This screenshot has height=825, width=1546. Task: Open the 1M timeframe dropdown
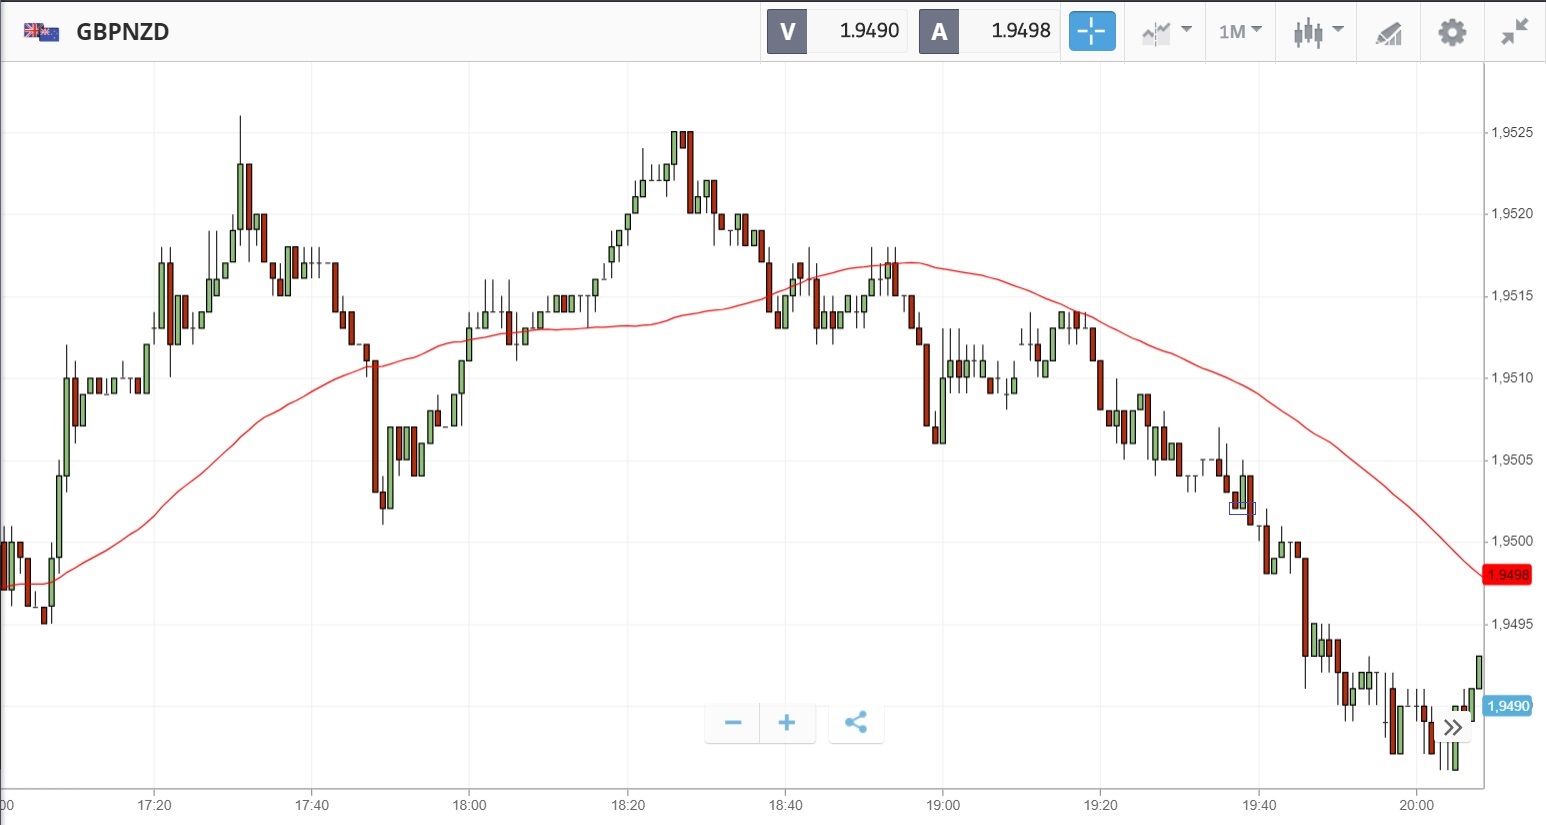1240,32
